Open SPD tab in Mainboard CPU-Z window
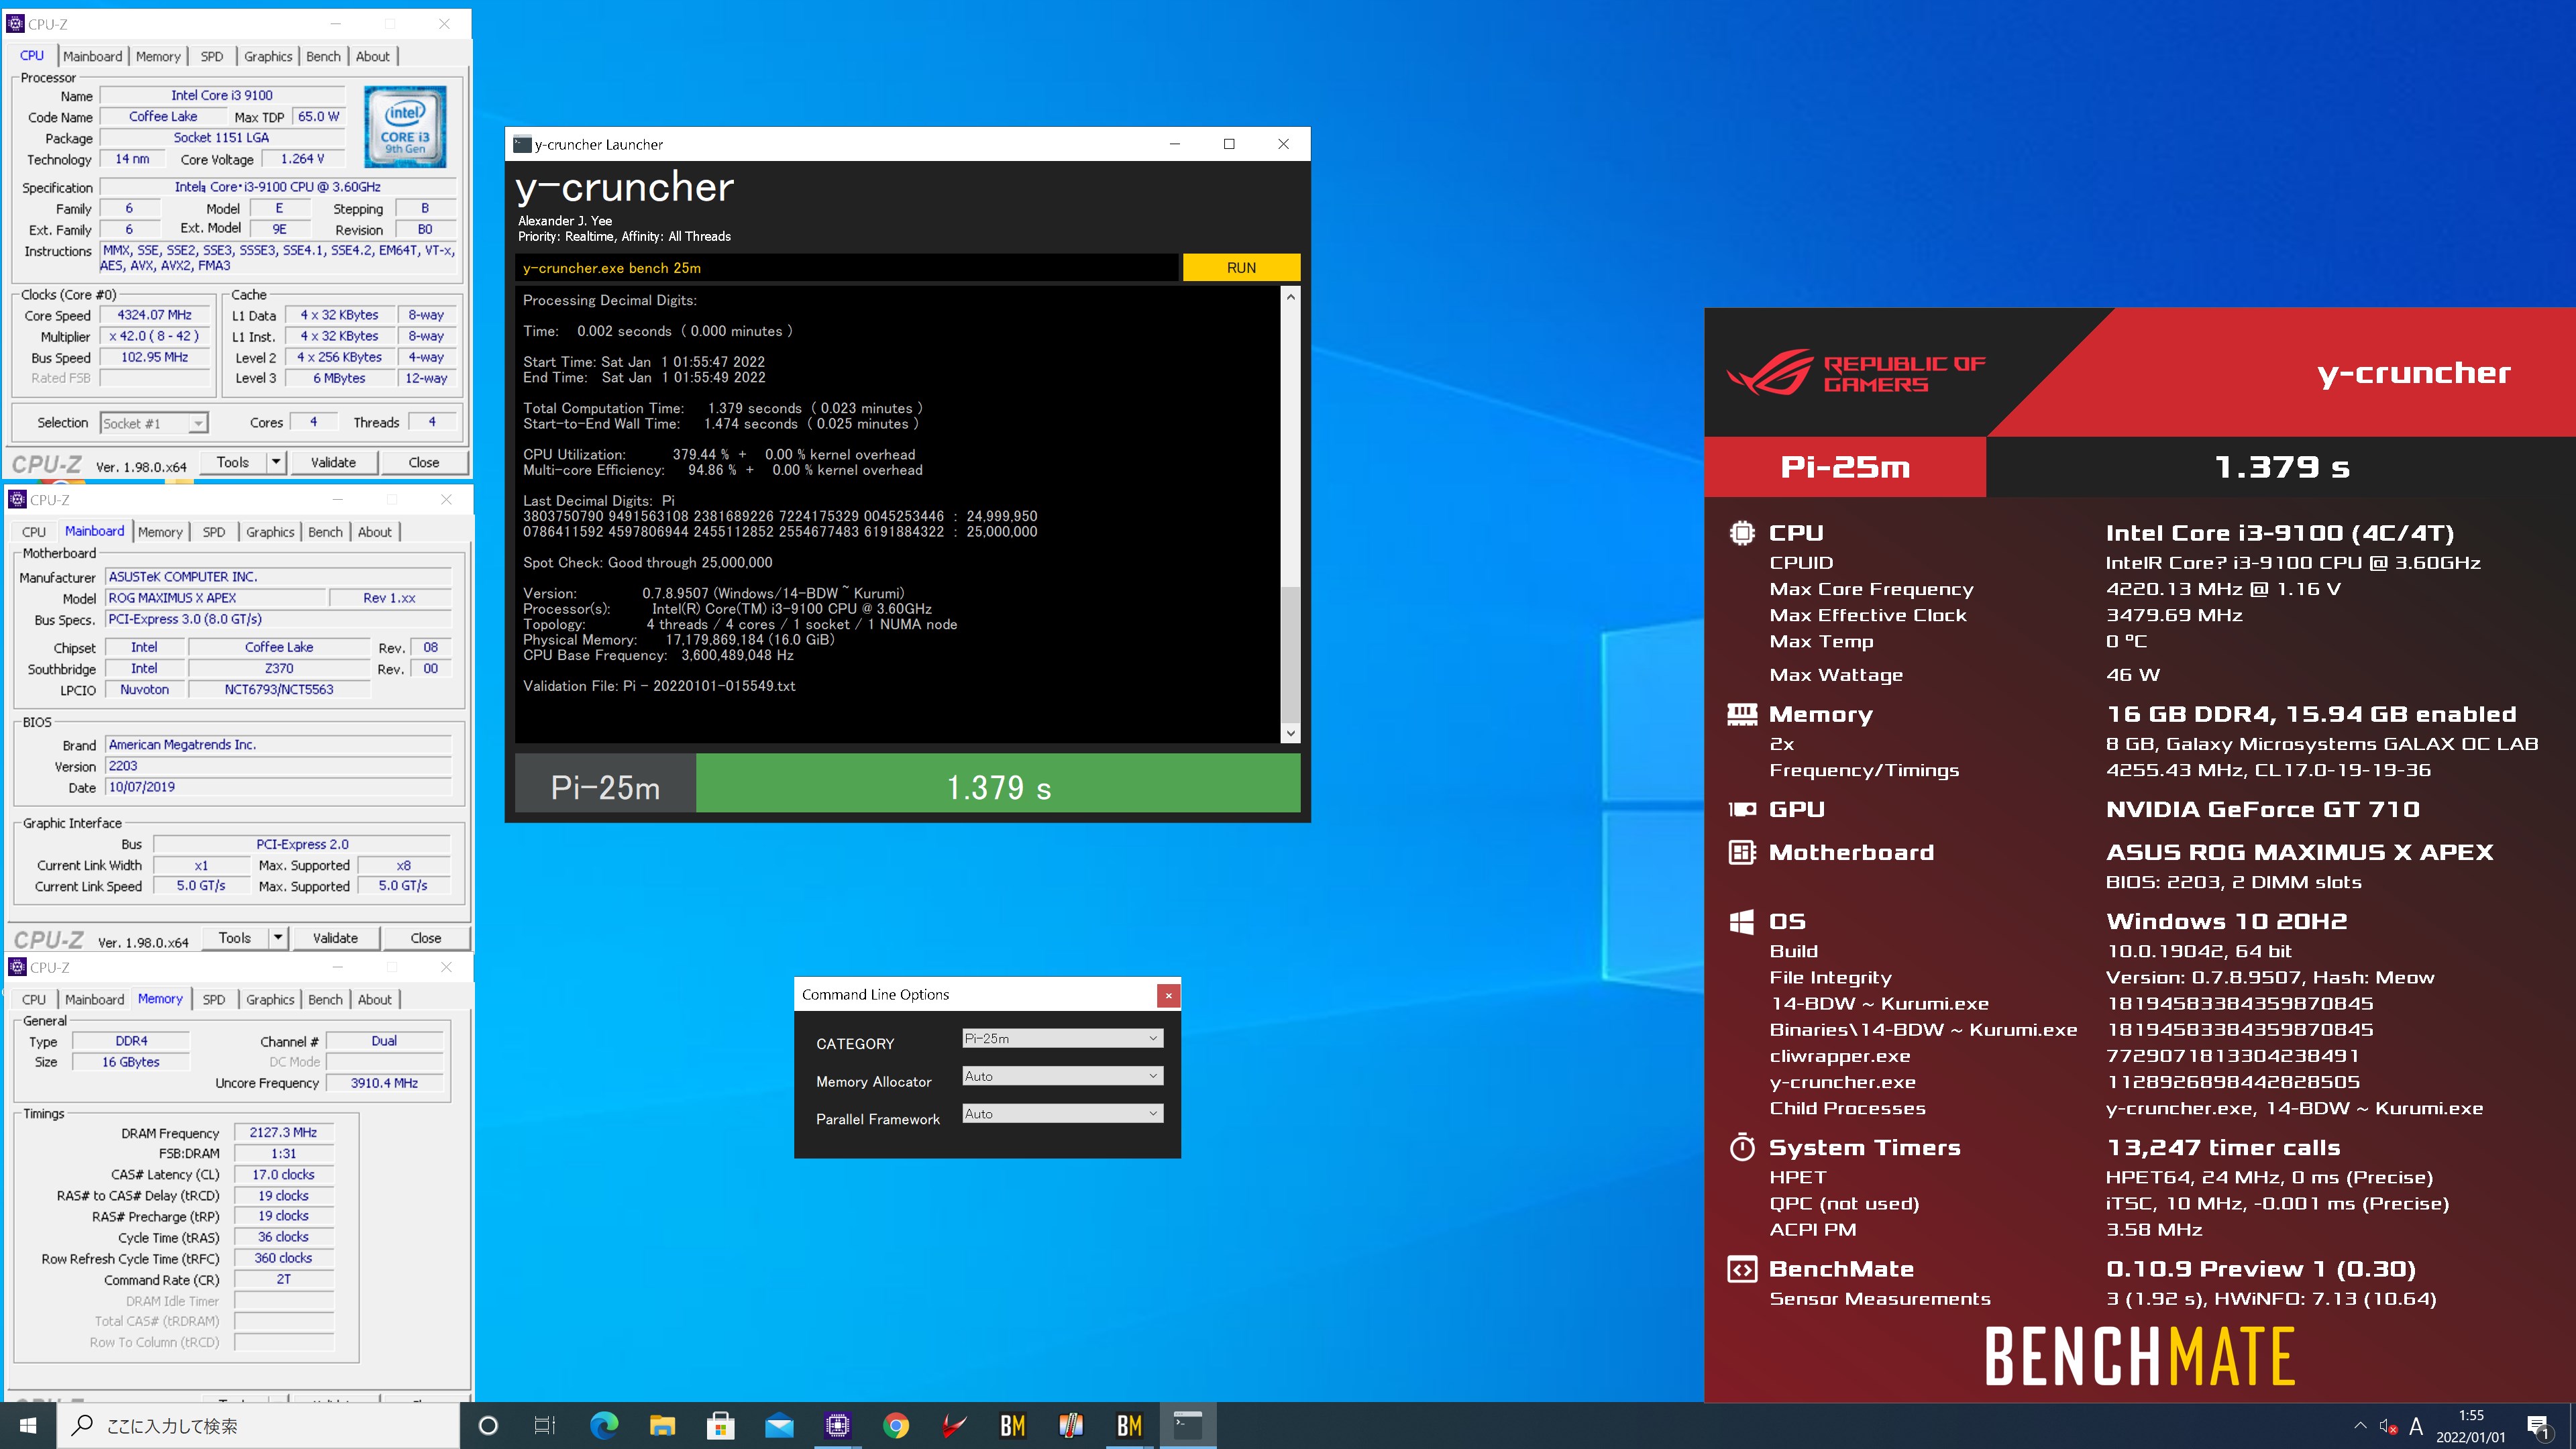Viewport: 2576px width, 1449px height. coord(214,532)
